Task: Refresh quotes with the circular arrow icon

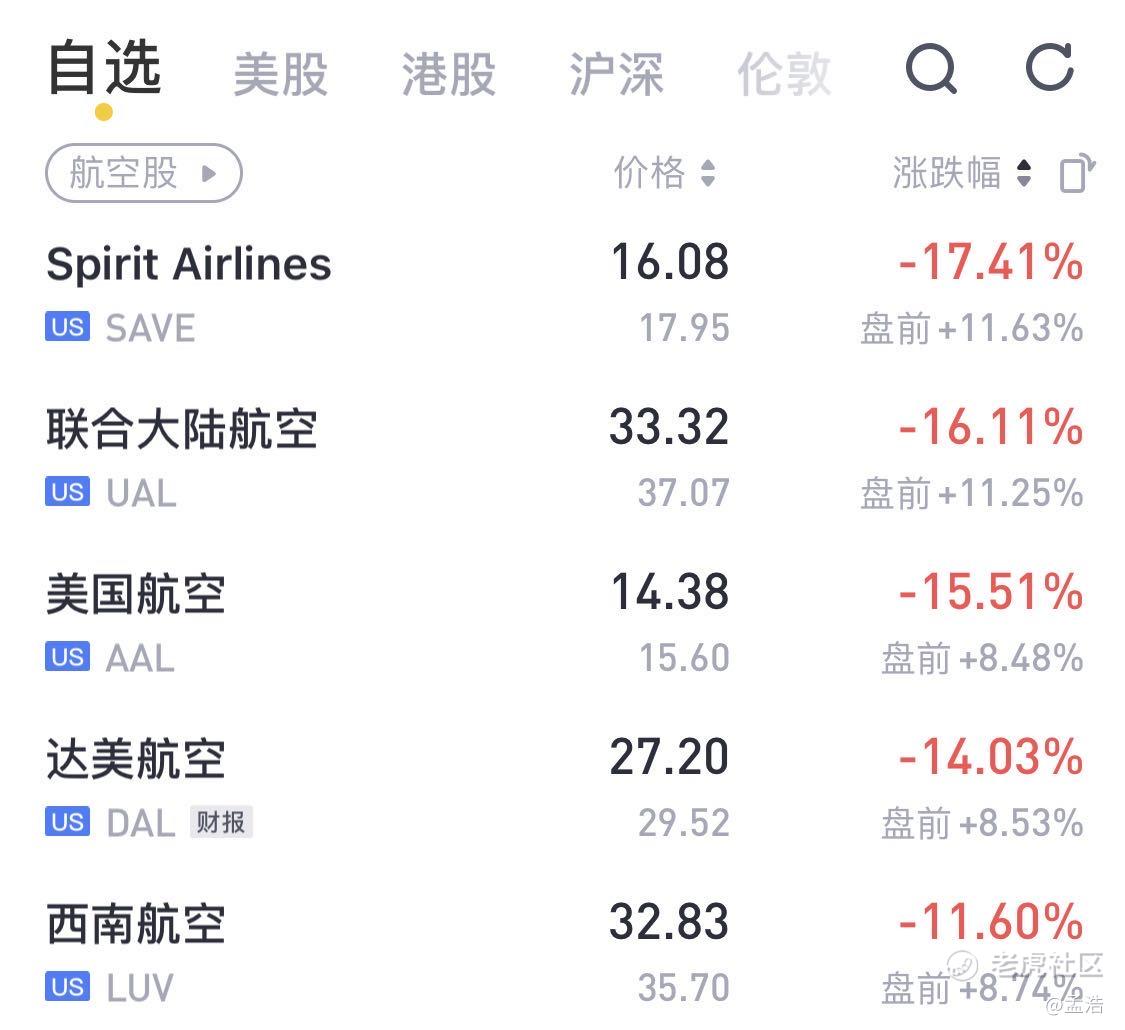Action: point(1050,67)
